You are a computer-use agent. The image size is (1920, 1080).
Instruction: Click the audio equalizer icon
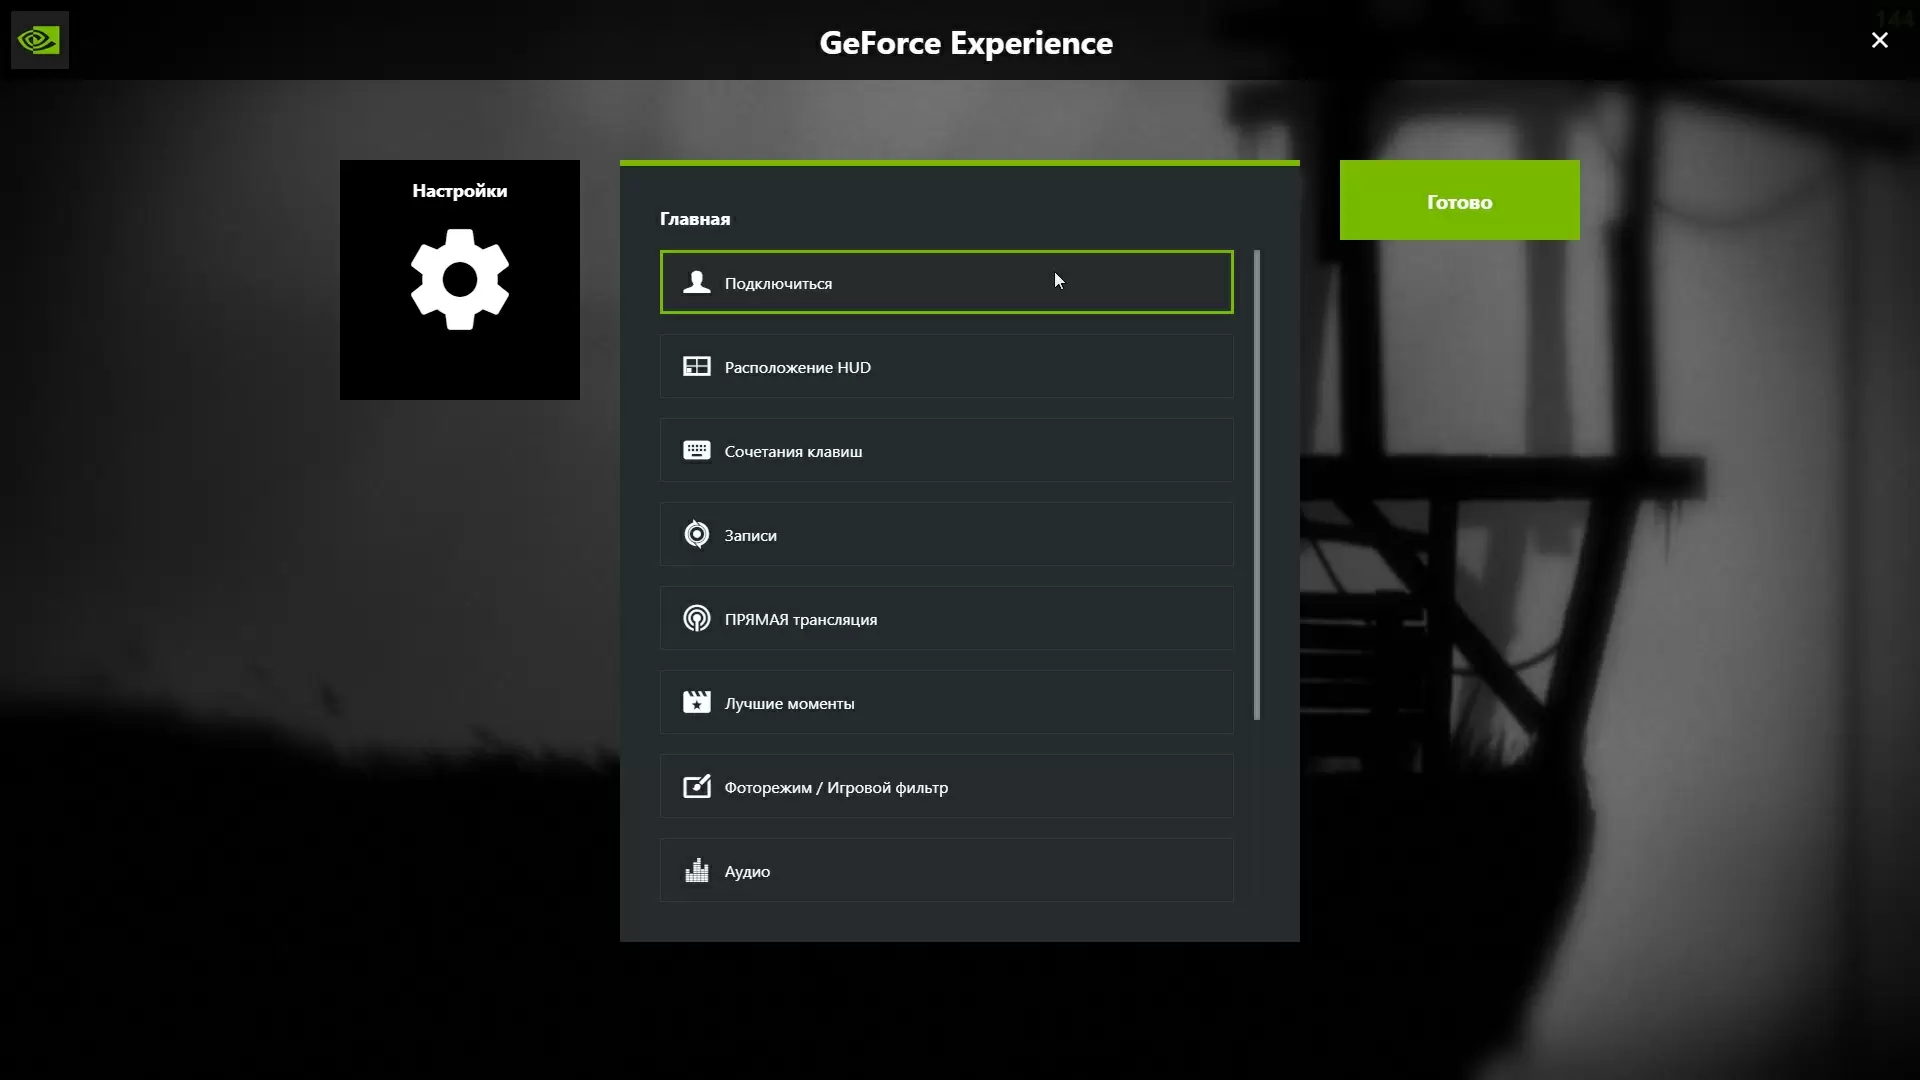coord(697,871)
